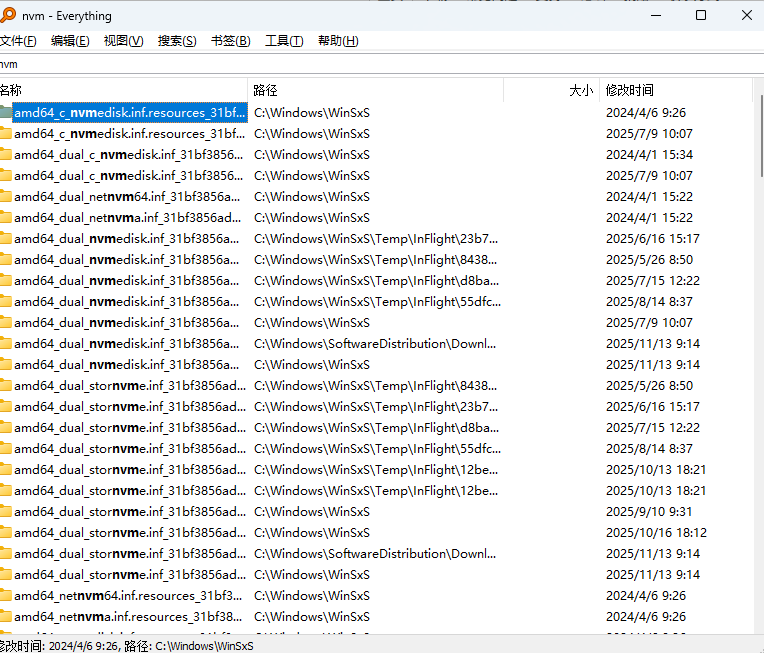
Task: Click folder icon of amd64_netnvma.inf.resources entry
Action: pos(5,617)
